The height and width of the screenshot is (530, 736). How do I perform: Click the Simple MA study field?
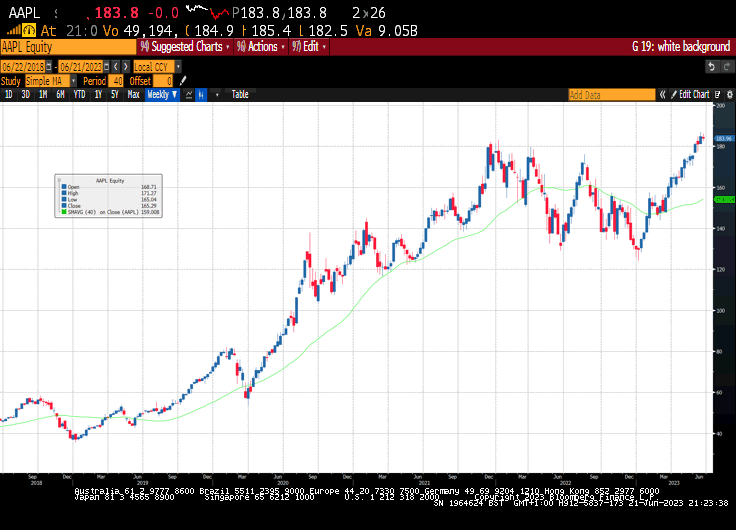47,81
